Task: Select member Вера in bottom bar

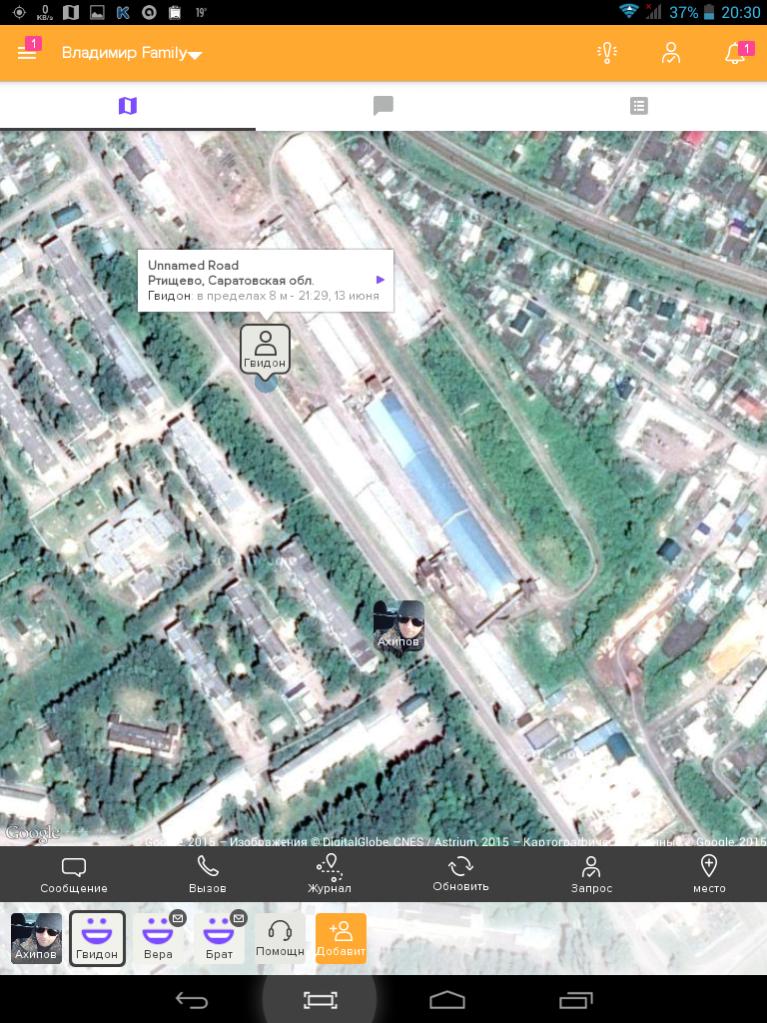Action: [x=158, y=938]
